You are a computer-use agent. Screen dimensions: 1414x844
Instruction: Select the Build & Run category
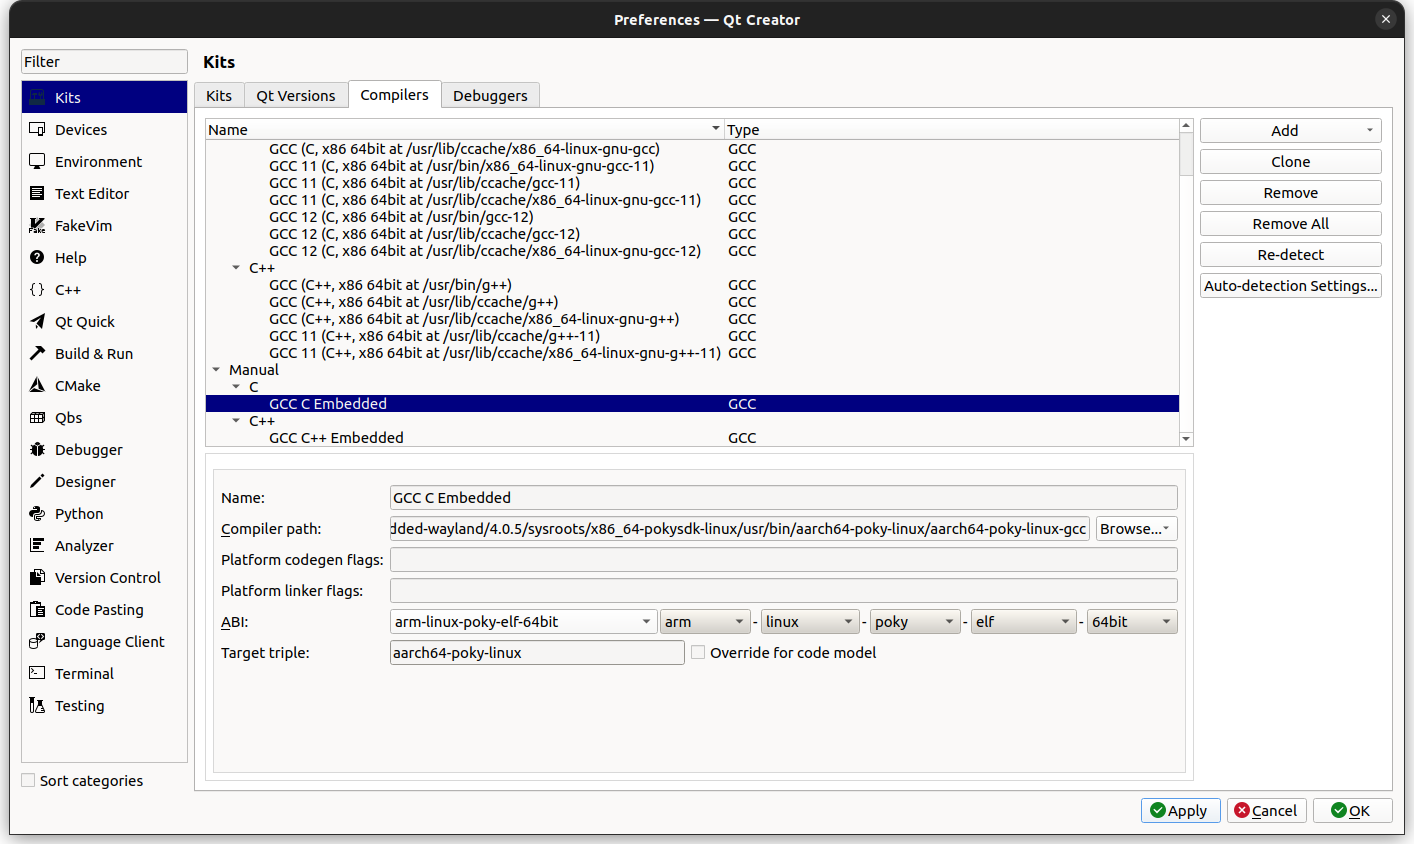click(38, 353)
